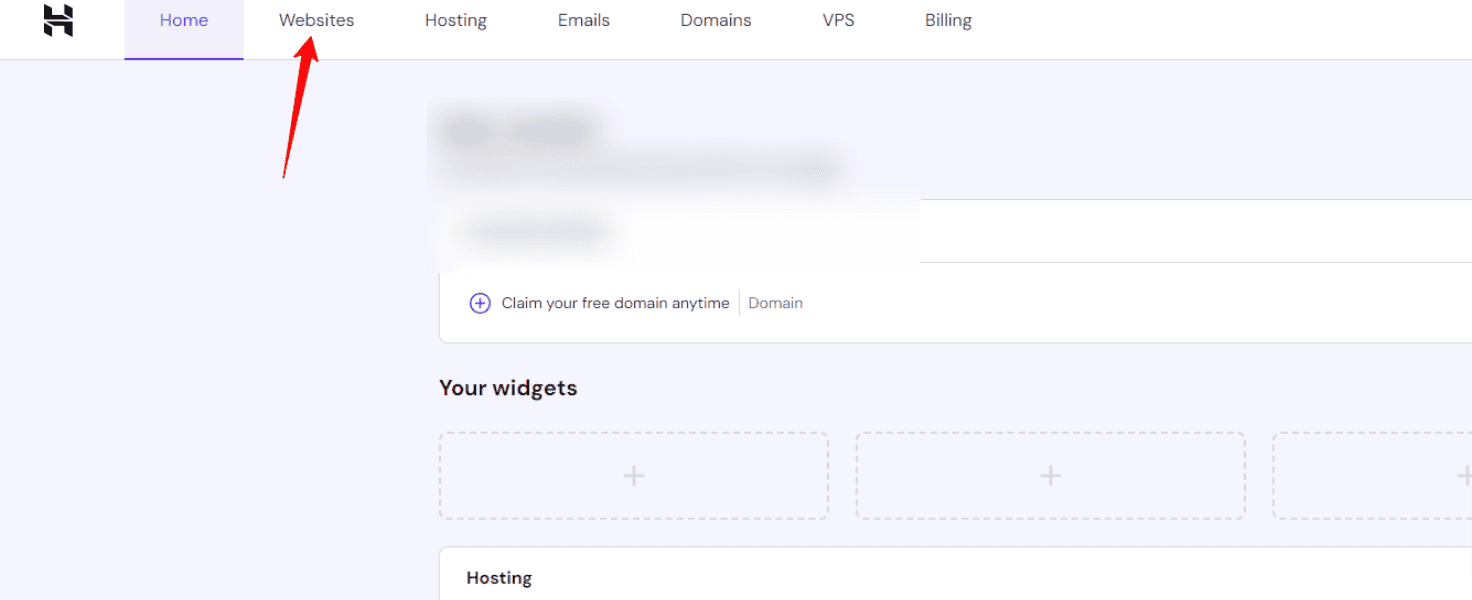Screen dimensions: 1472x600
Task: Expand the Hosting section at the bottom
Action: pos(499,577)
